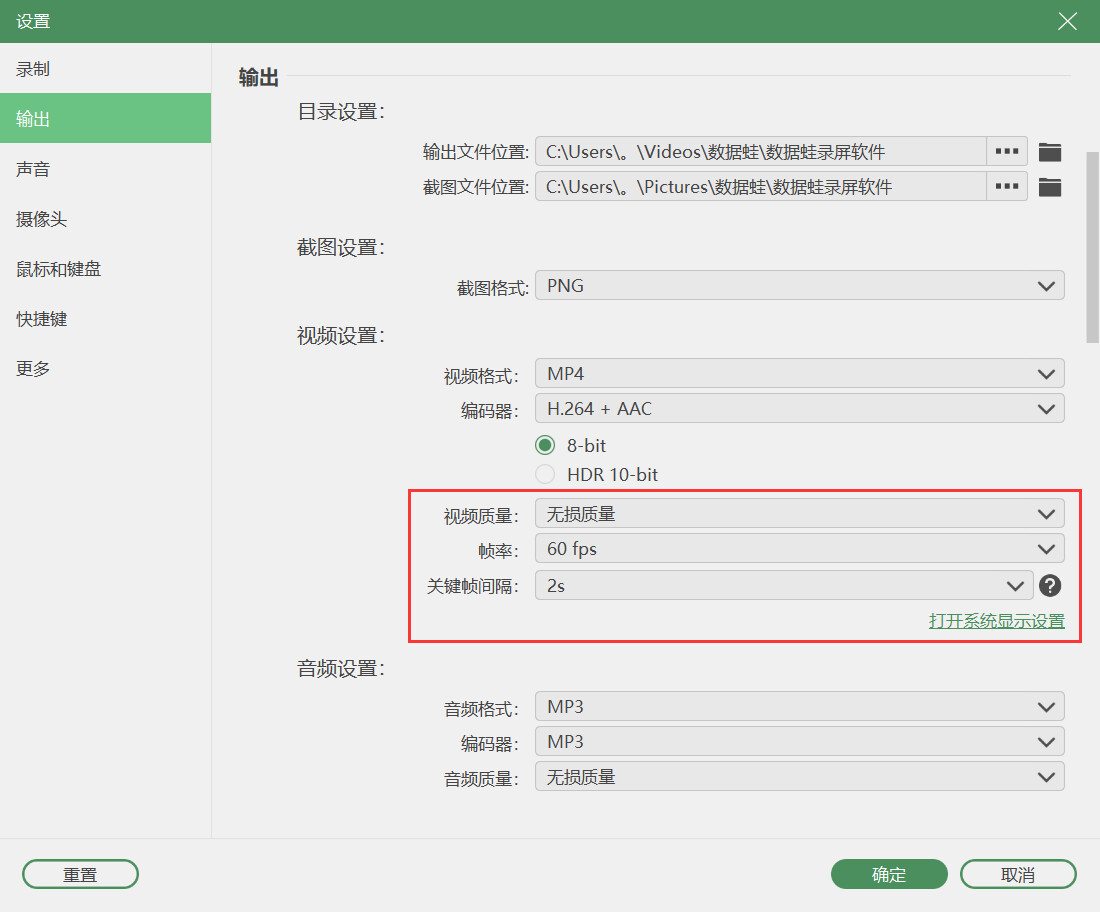Select the HDR 10-bit radio button

click(545, 475)
